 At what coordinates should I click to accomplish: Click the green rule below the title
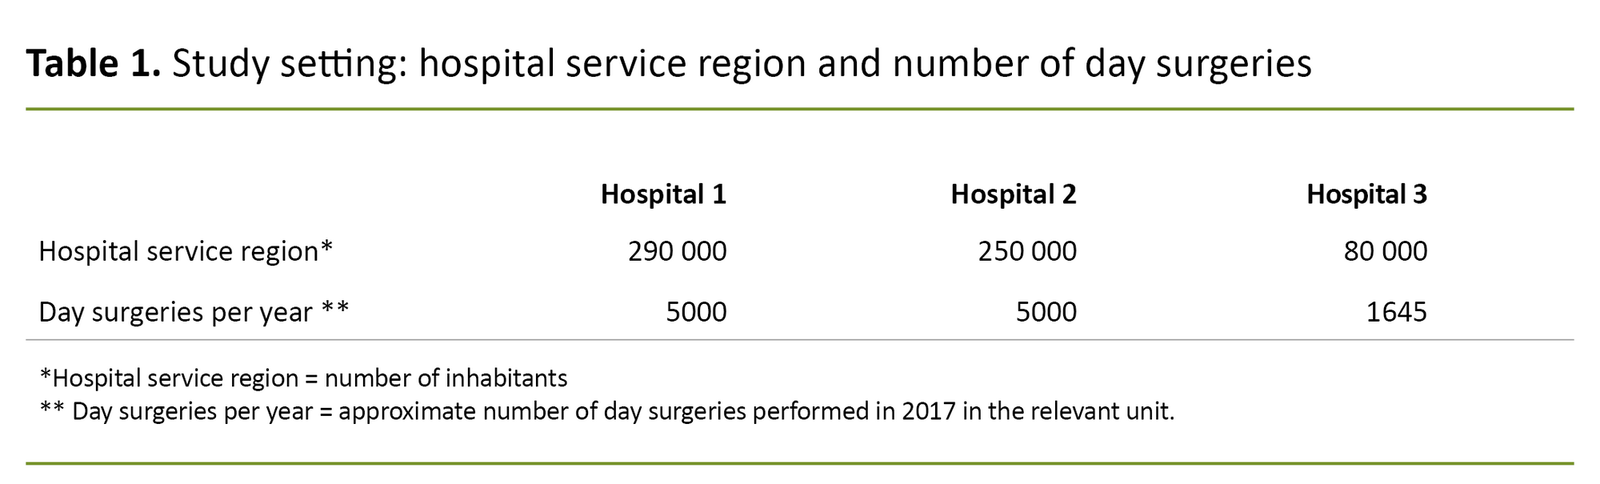(x=800, y=108)
